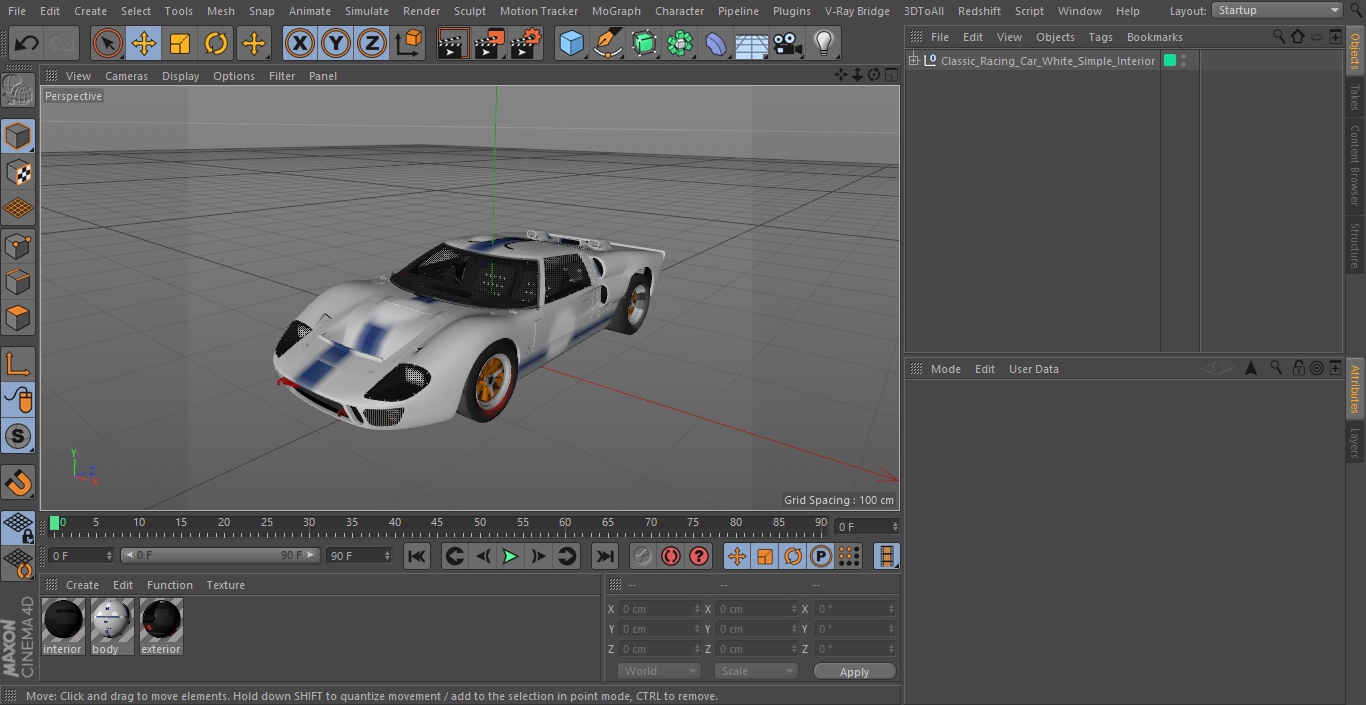The image size is (1366, 705).
Task: Open viewport Cameras menu
Action: [126, 76]
